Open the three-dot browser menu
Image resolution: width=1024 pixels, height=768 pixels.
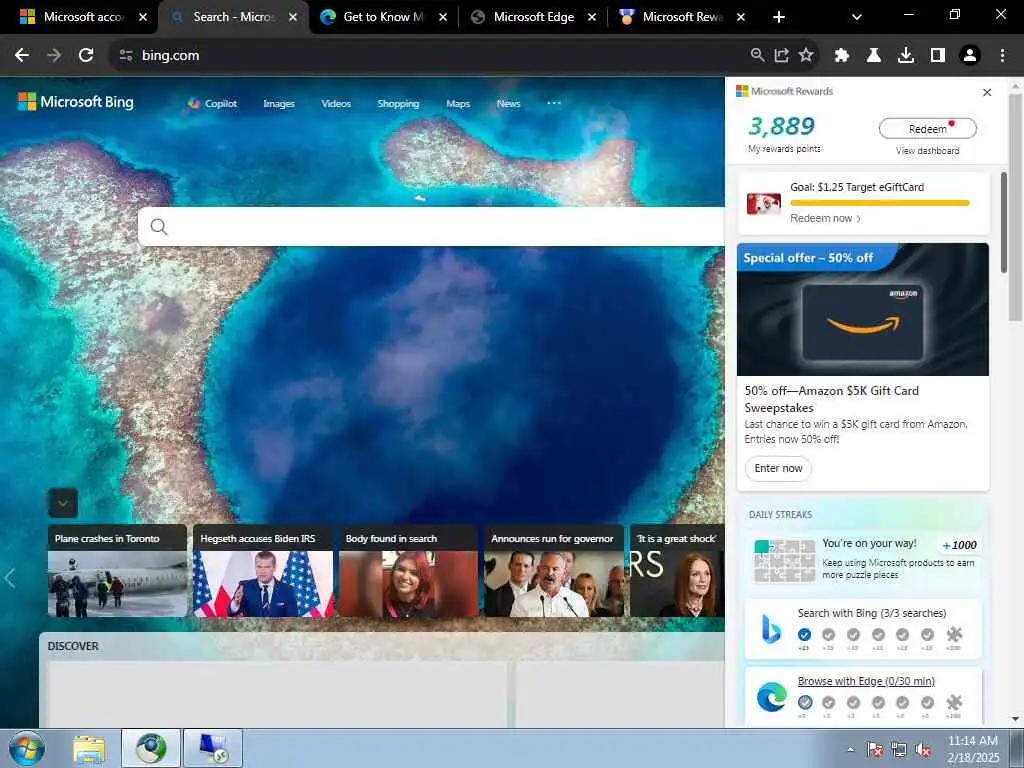(x=1002, y=56)
